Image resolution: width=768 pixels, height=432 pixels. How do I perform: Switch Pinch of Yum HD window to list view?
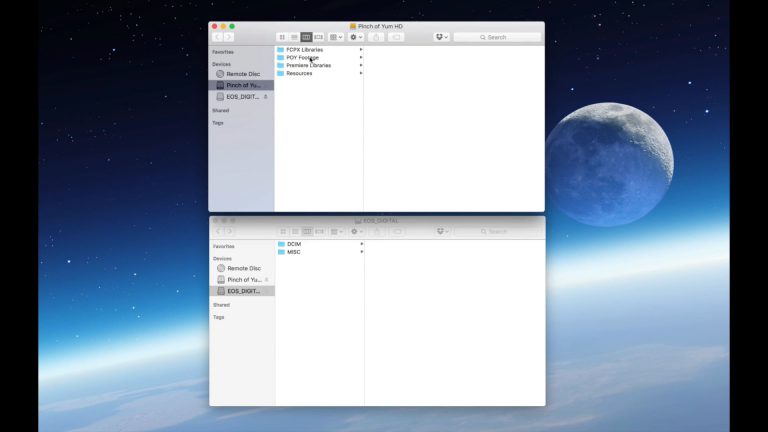click(x=294, y=37)
